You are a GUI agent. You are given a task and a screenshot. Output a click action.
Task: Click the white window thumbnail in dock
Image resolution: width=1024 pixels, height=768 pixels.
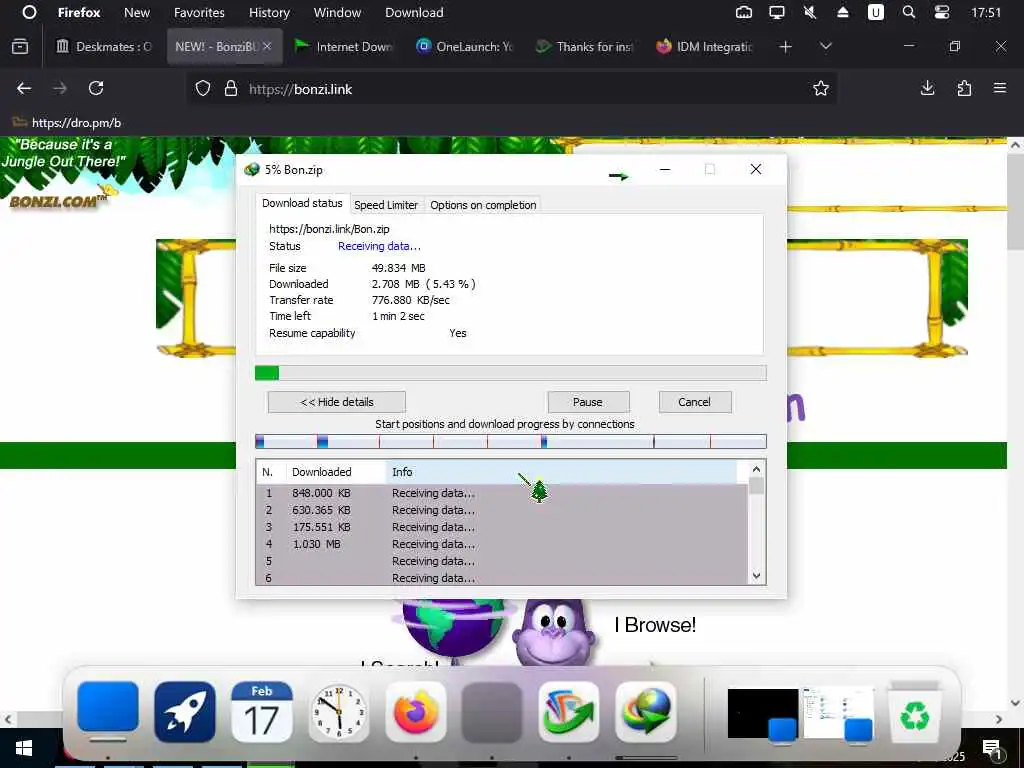pyautogui.click(x=838, y=712)
